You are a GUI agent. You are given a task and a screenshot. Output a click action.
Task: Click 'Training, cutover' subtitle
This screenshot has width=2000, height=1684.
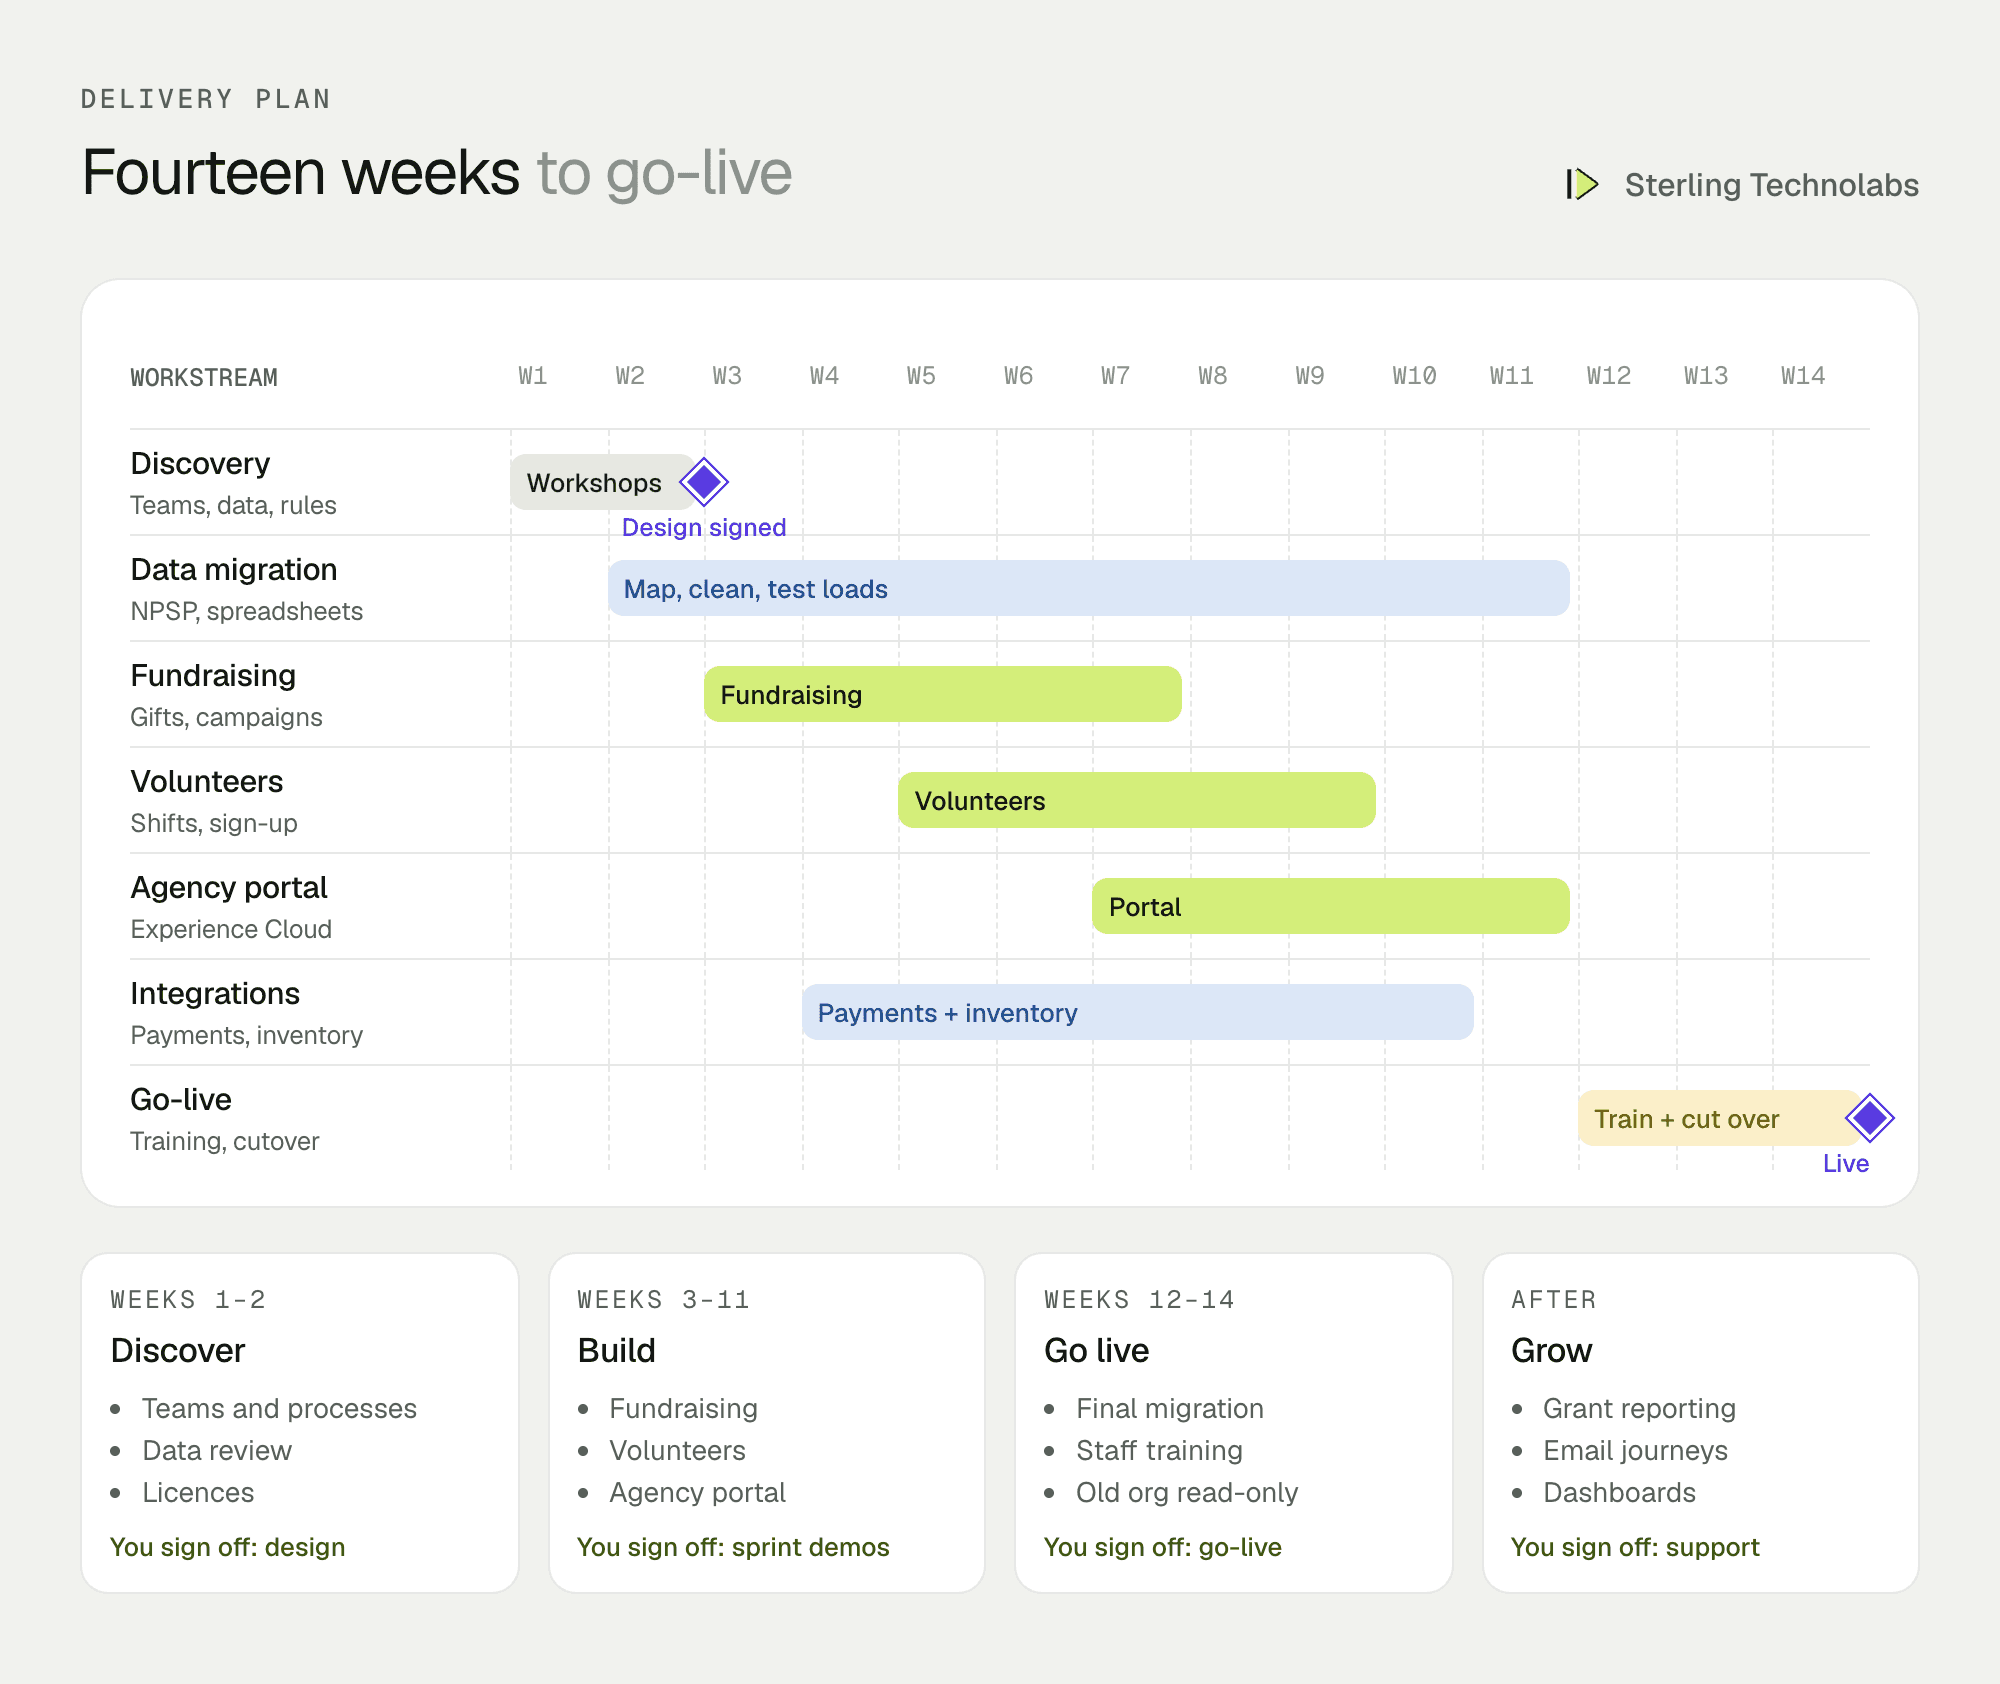(224, 1141)
